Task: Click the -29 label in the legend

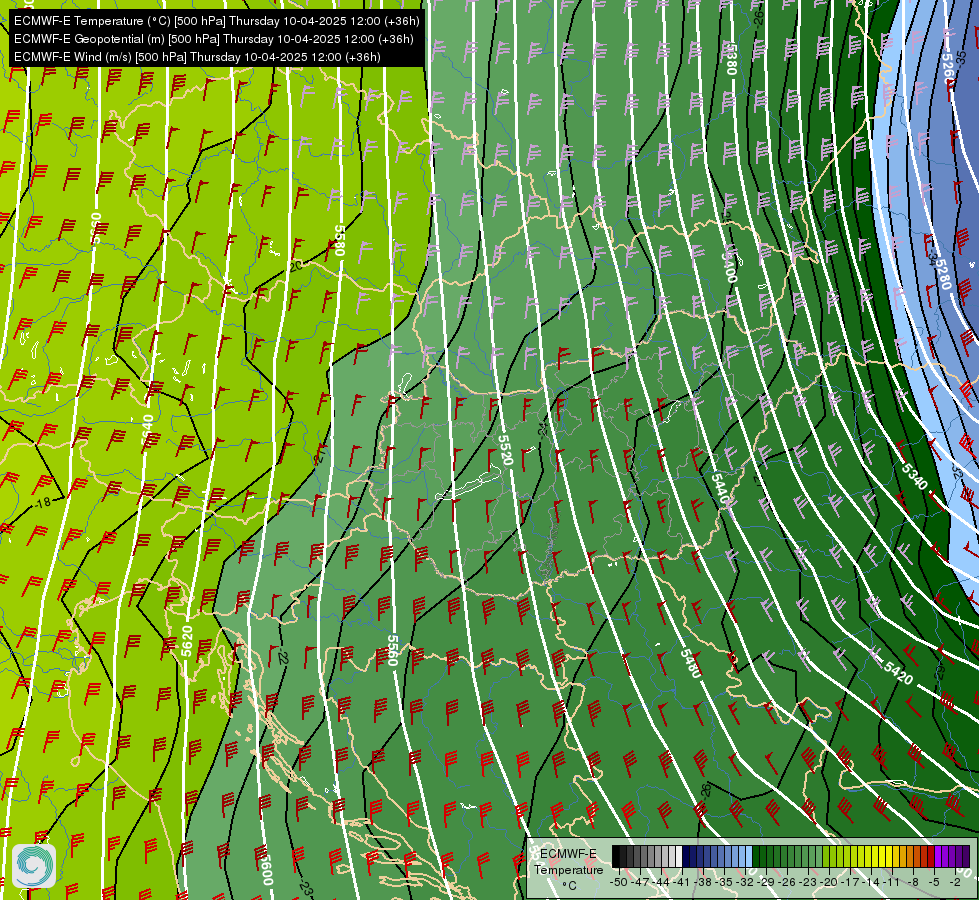Action: [767, 882]
